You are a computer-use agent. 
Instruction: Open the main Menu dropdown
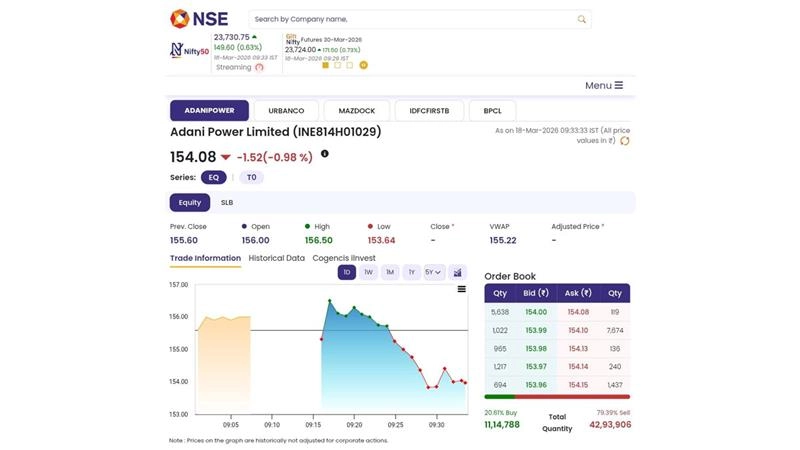603,85
